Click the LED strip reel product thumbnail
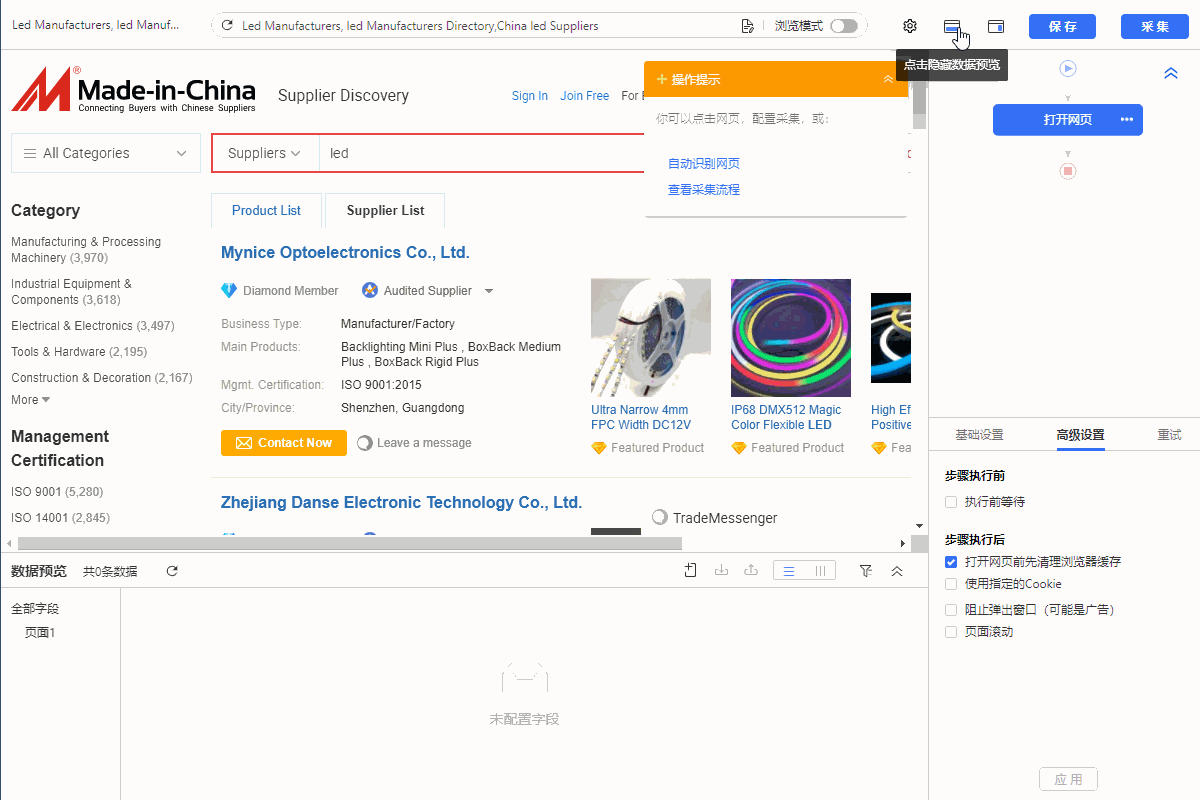 point(651,338)
